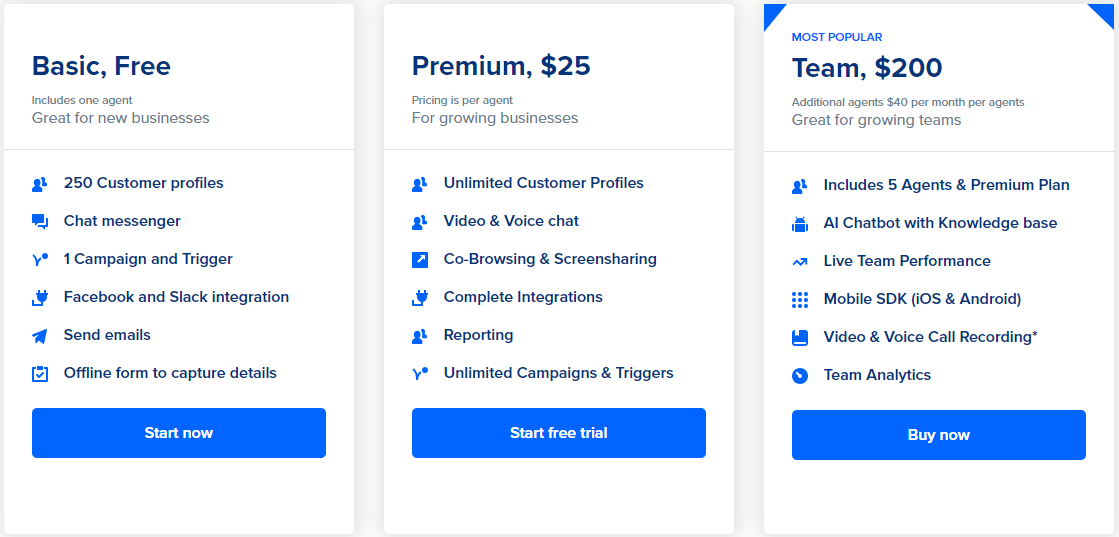
Task: Click the paper plane icon beside Send emails
Action: (40, 336)
